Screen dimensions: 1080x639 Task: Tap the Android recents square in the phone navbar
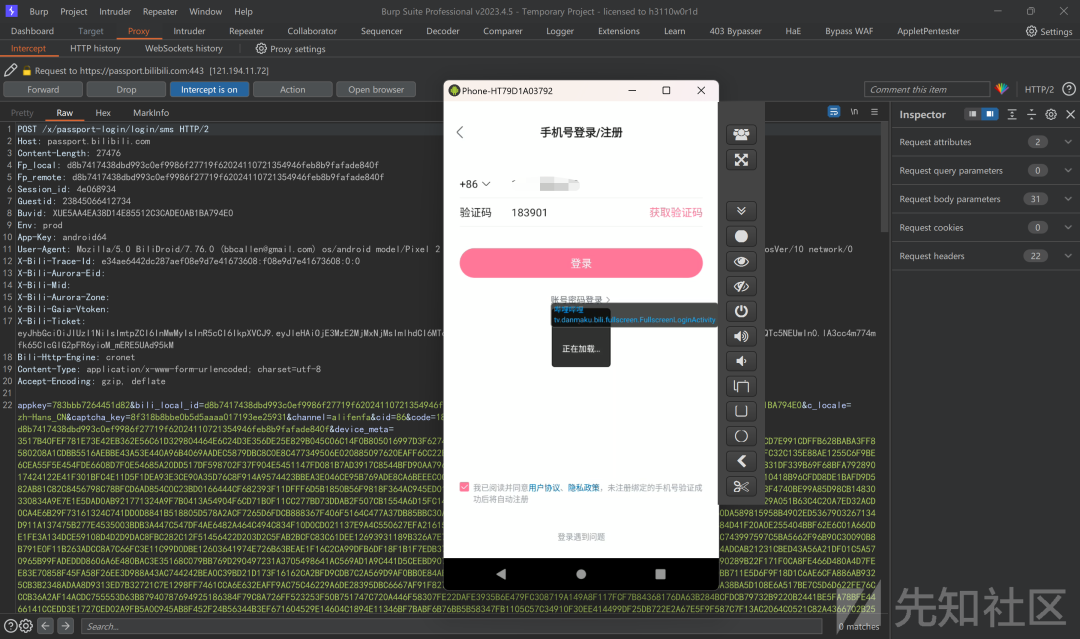click(x=661, y=574)
